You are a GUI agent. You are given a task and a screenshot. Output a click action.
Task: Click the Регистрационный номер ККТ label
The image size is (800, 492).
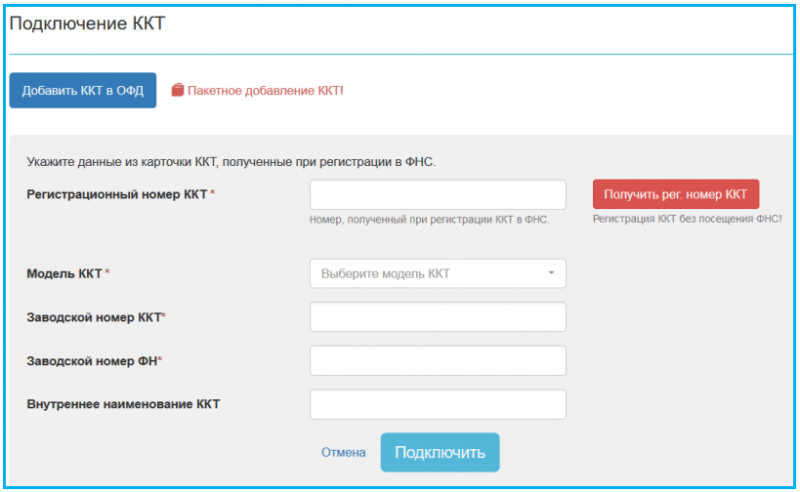click(x=118, y=194)
